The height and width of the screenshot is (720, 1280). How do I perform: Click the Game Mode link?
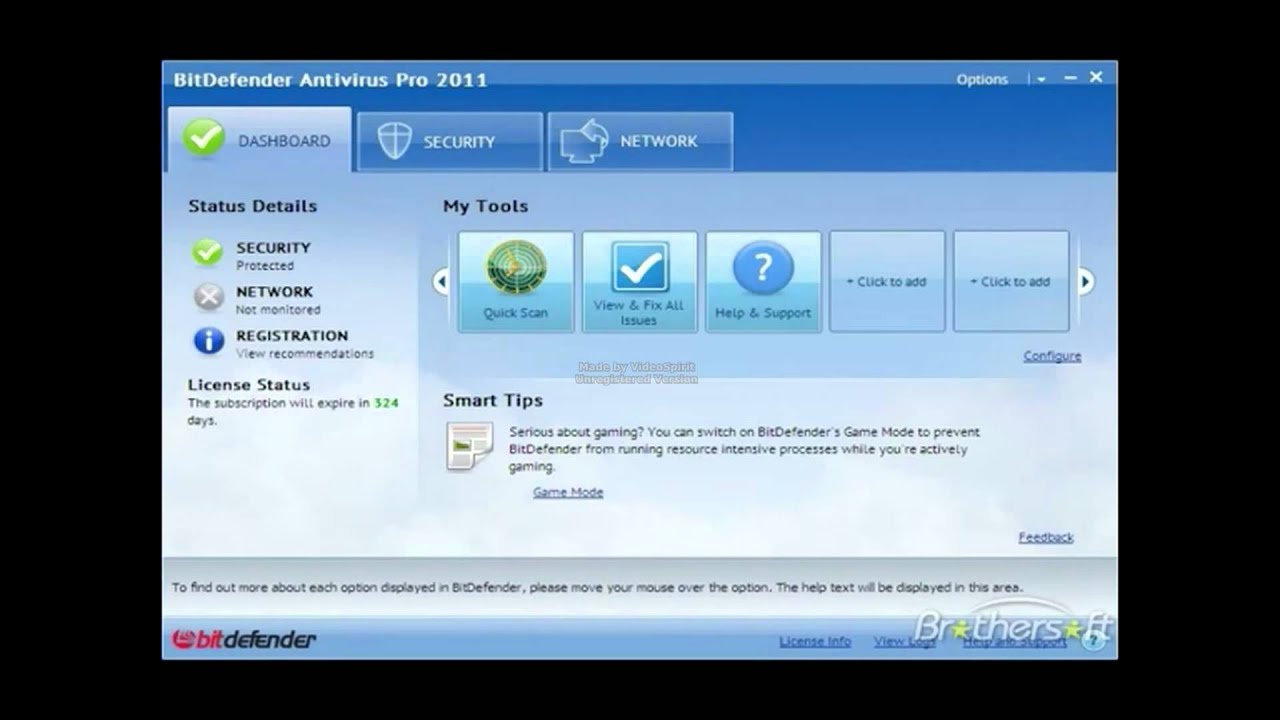tap(568, 492)
